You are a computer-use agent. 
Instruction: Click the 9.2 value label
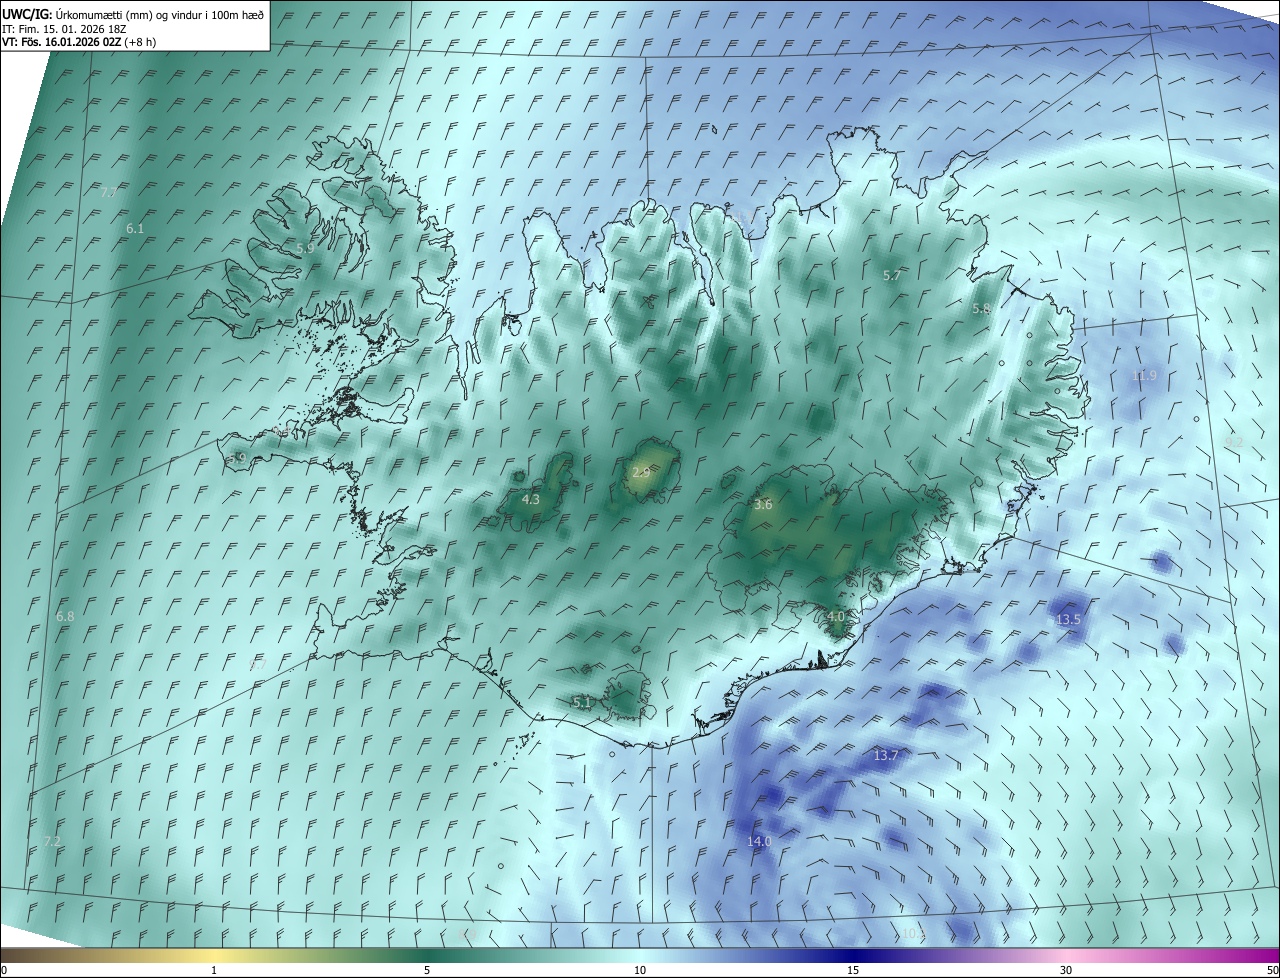(1234, 442)
